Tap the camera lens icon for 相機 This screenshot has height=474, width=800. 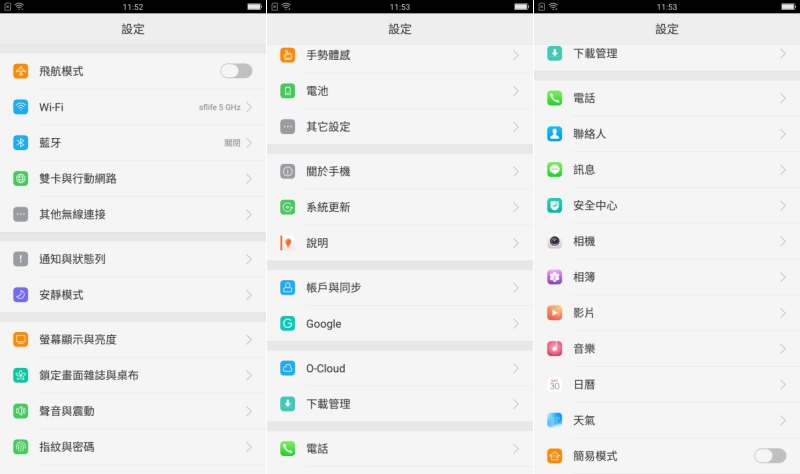[x=555, y=241]
